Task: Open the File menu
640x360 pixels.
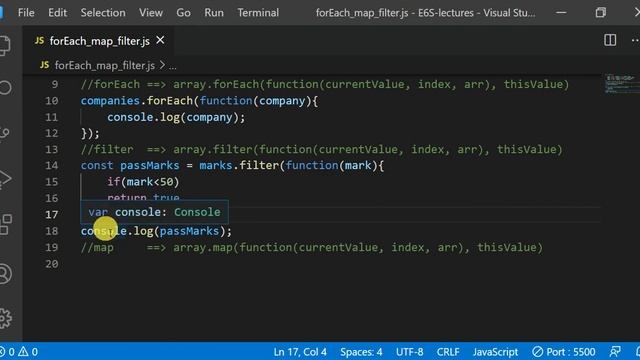Action: 26,13
